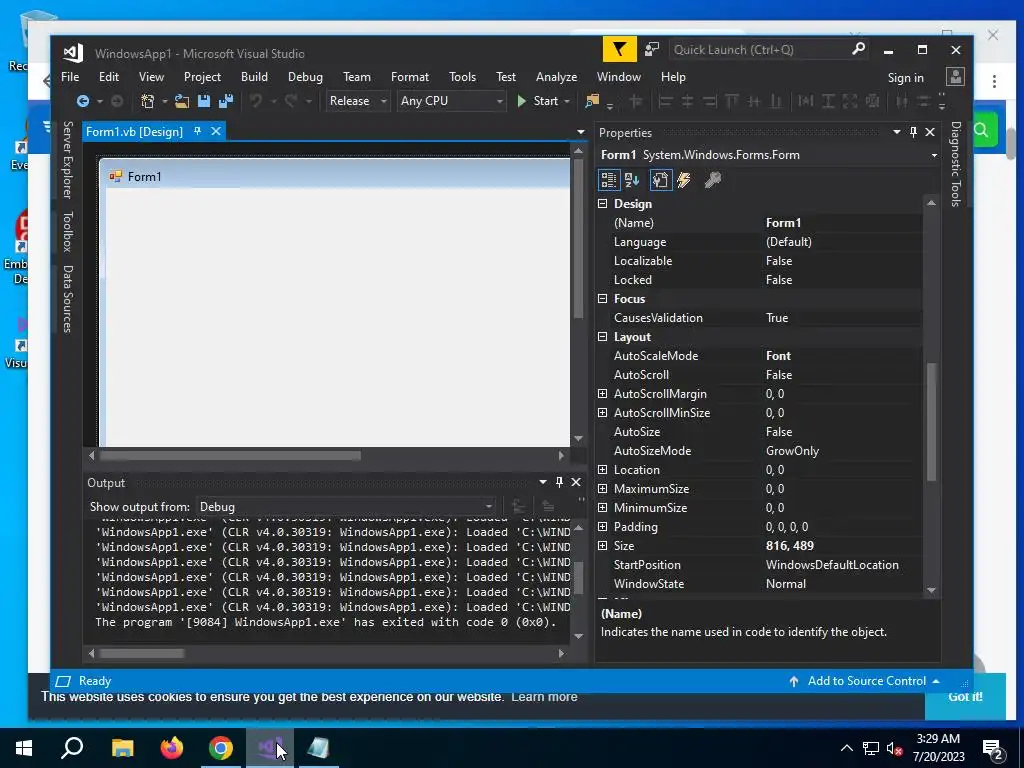Viewport: 1024px width, 768px height.
Task: Click the Windows taskbar search icon
Action: pyautogui.click(x=72, y=748)
